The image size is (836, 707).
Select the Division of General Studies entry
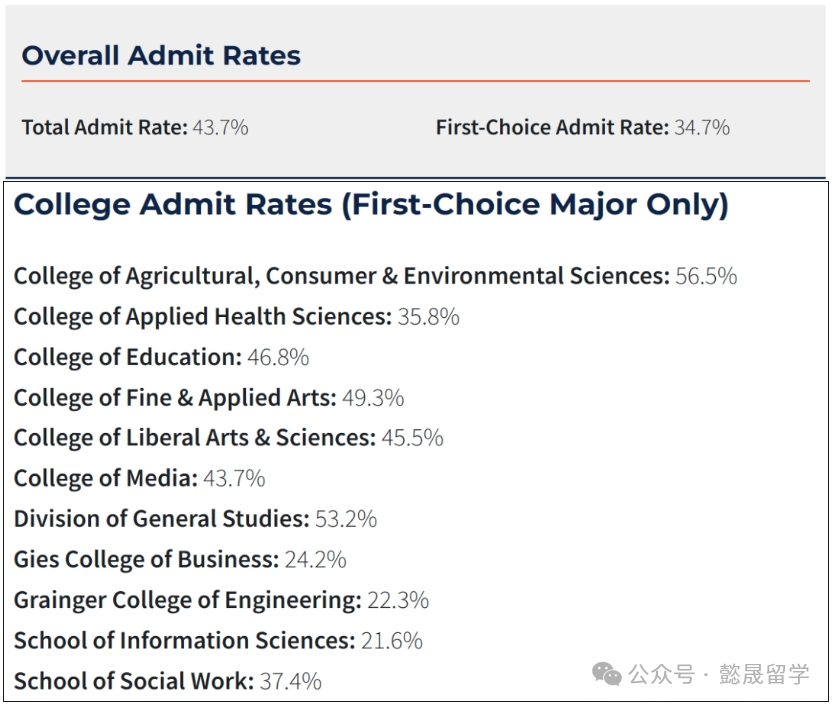[x=161, y=519]
